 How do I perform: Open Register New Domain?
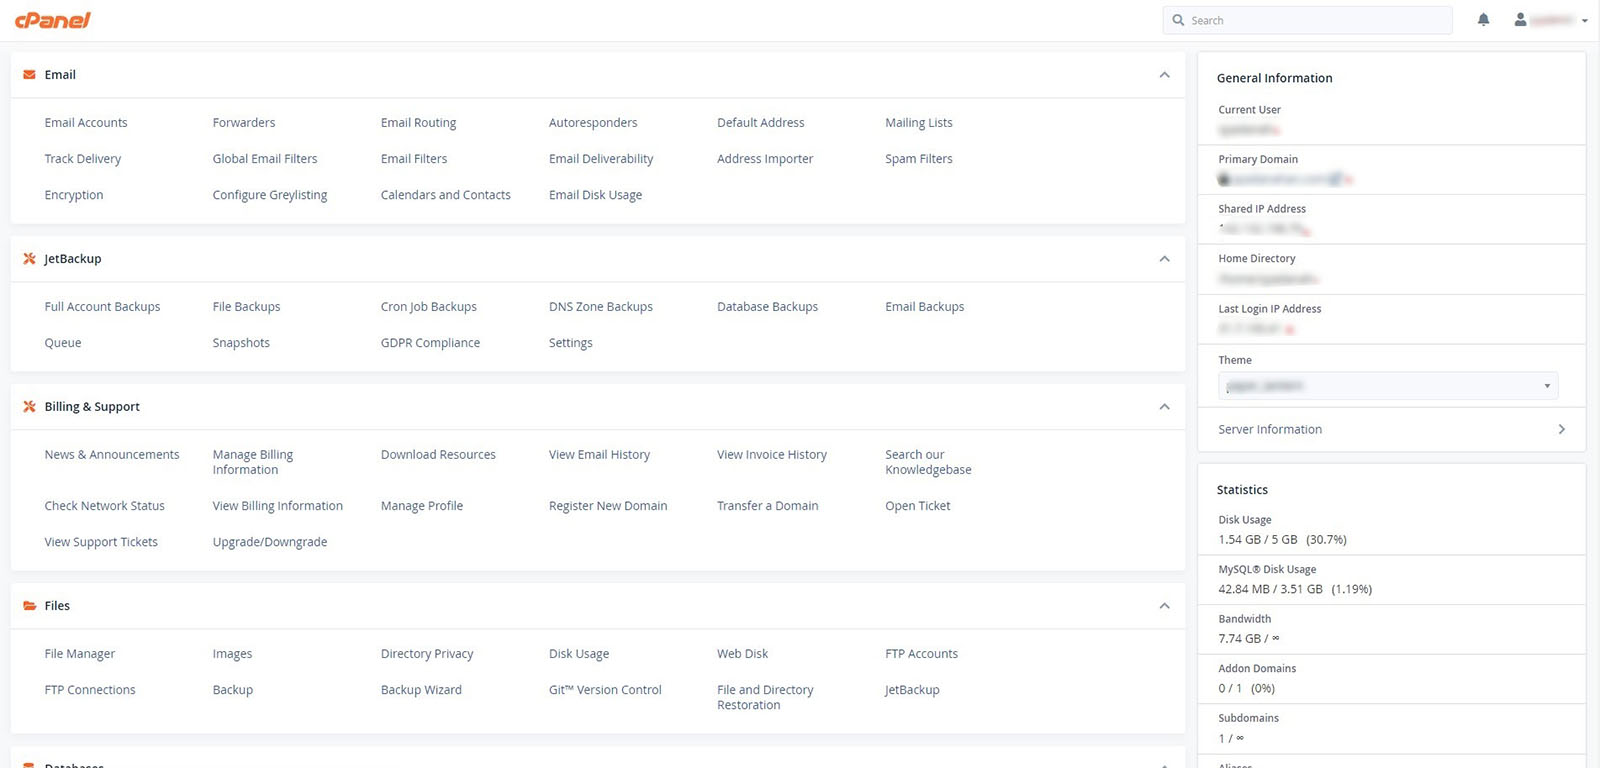(x=607, y=506)
